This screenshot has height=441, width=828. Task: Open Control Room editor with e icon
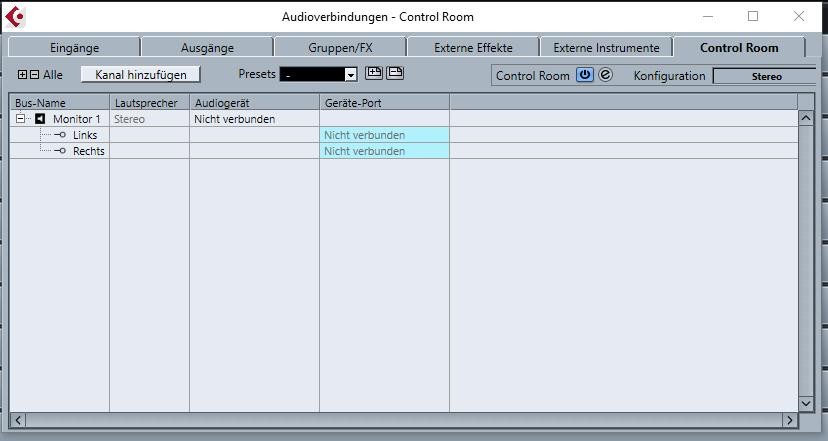606,74
